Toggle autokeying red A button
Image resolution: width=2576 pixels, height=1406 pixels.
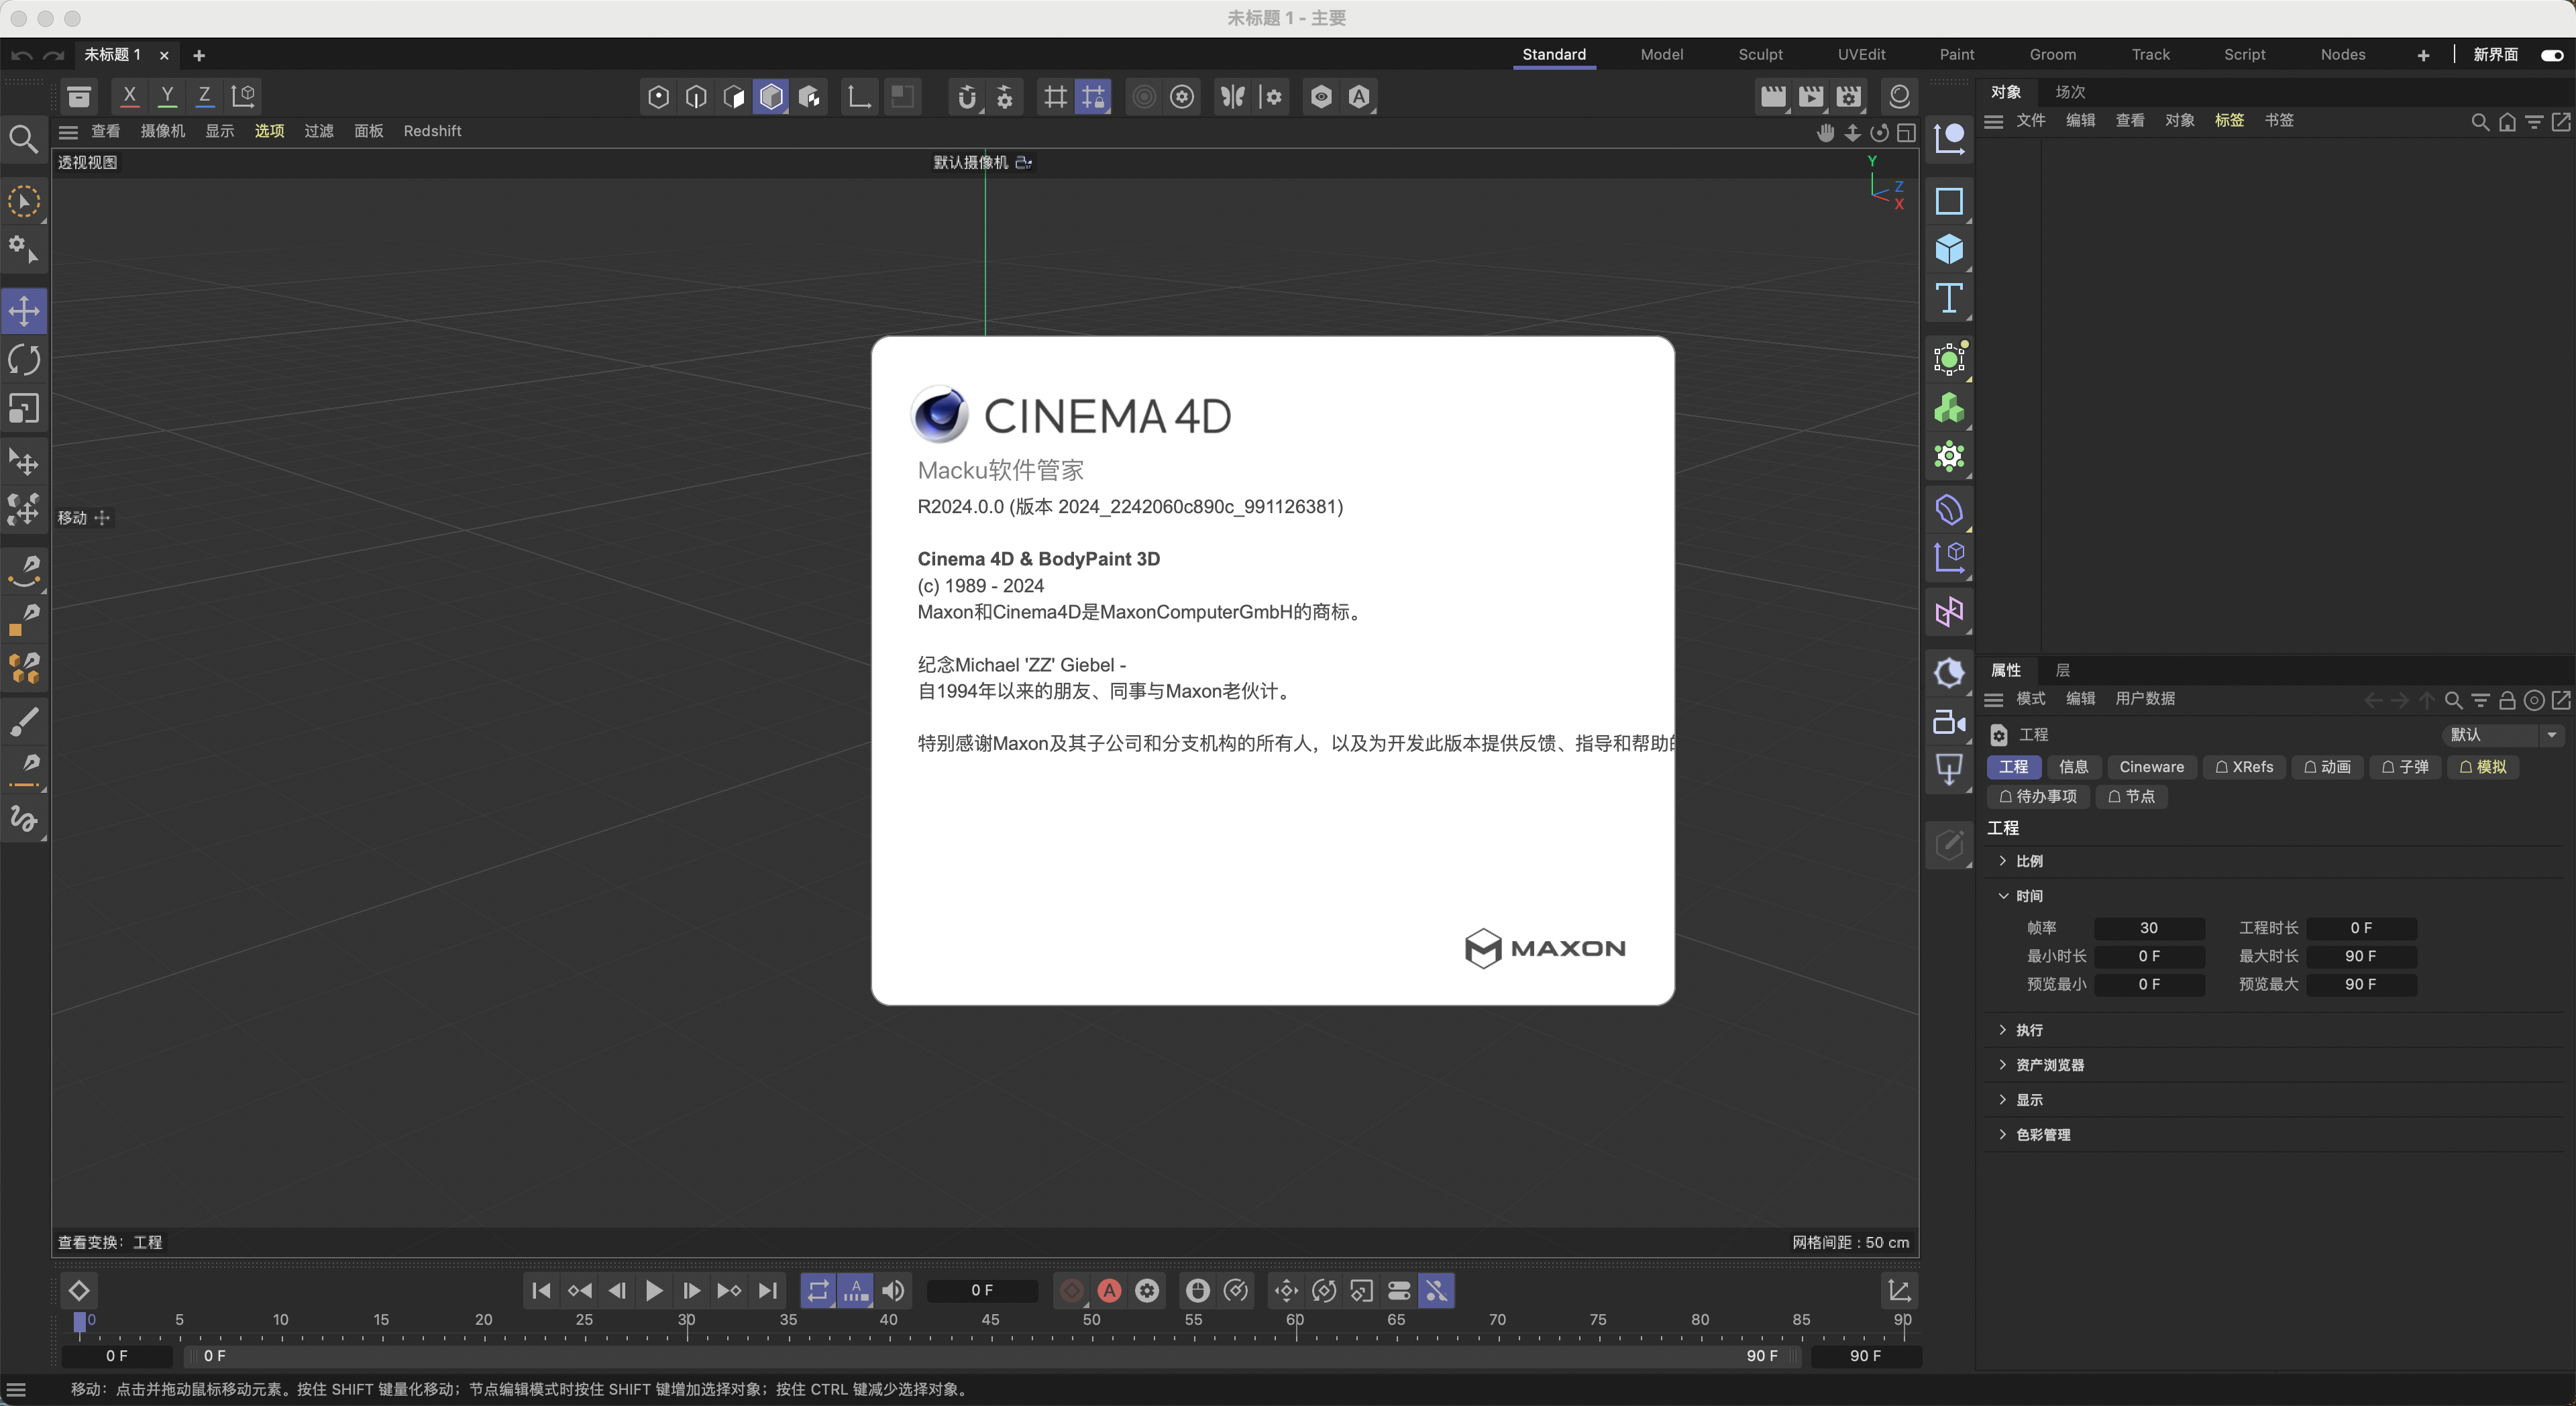[x=1109, y=1291]
